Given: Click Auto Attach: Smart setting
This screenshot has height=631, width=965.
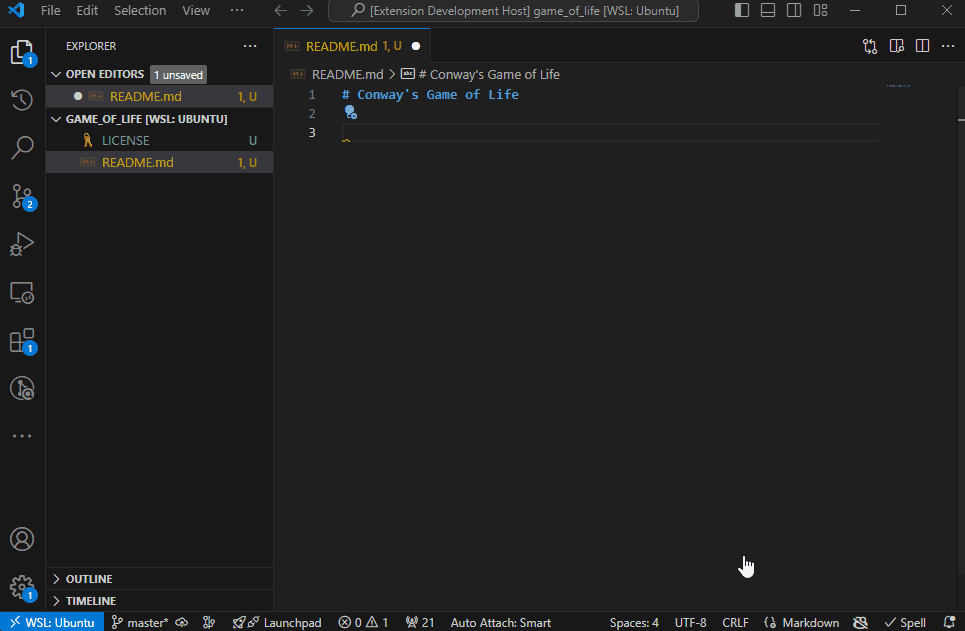Looking at the screenshot, I should coord(500,622).
